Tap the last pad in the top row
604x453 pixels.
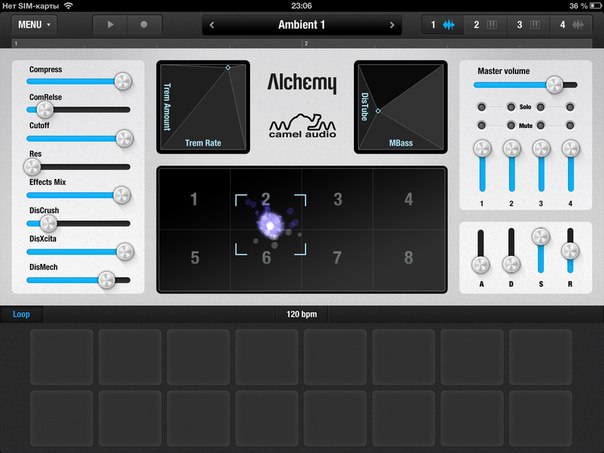point(540,357)
